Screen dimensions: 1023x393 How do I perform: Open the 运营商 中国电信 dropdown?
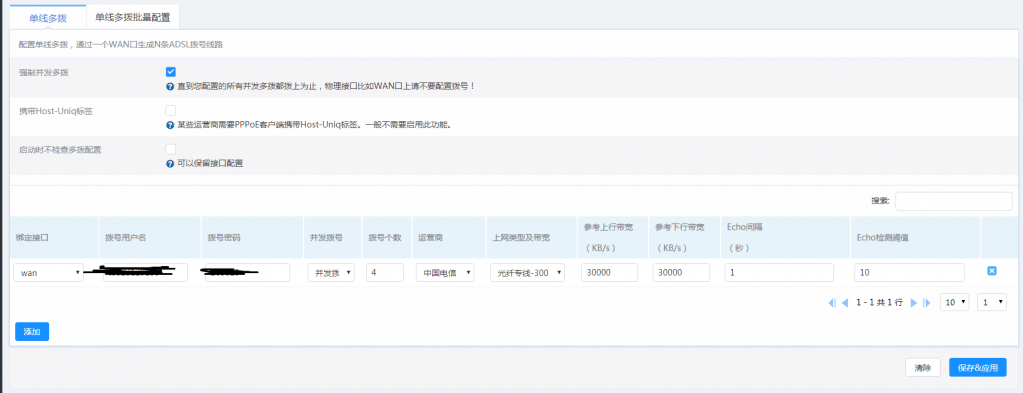tap(445, 273)
